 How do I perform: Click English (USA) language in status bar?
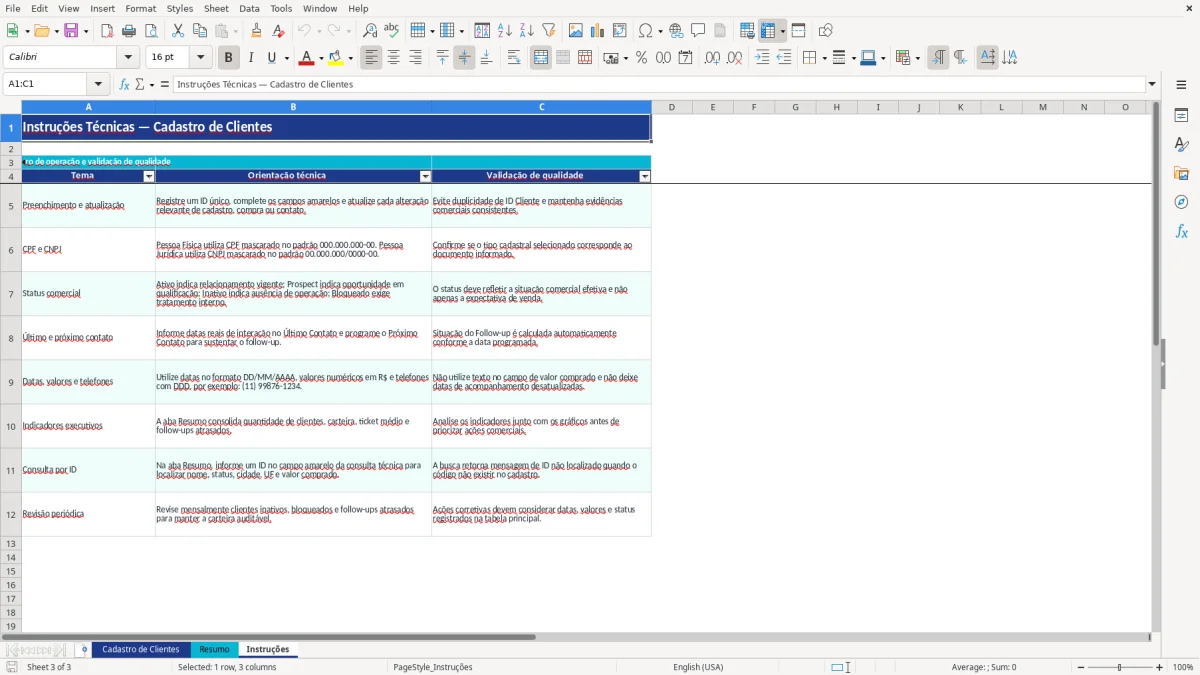[698, 667]
